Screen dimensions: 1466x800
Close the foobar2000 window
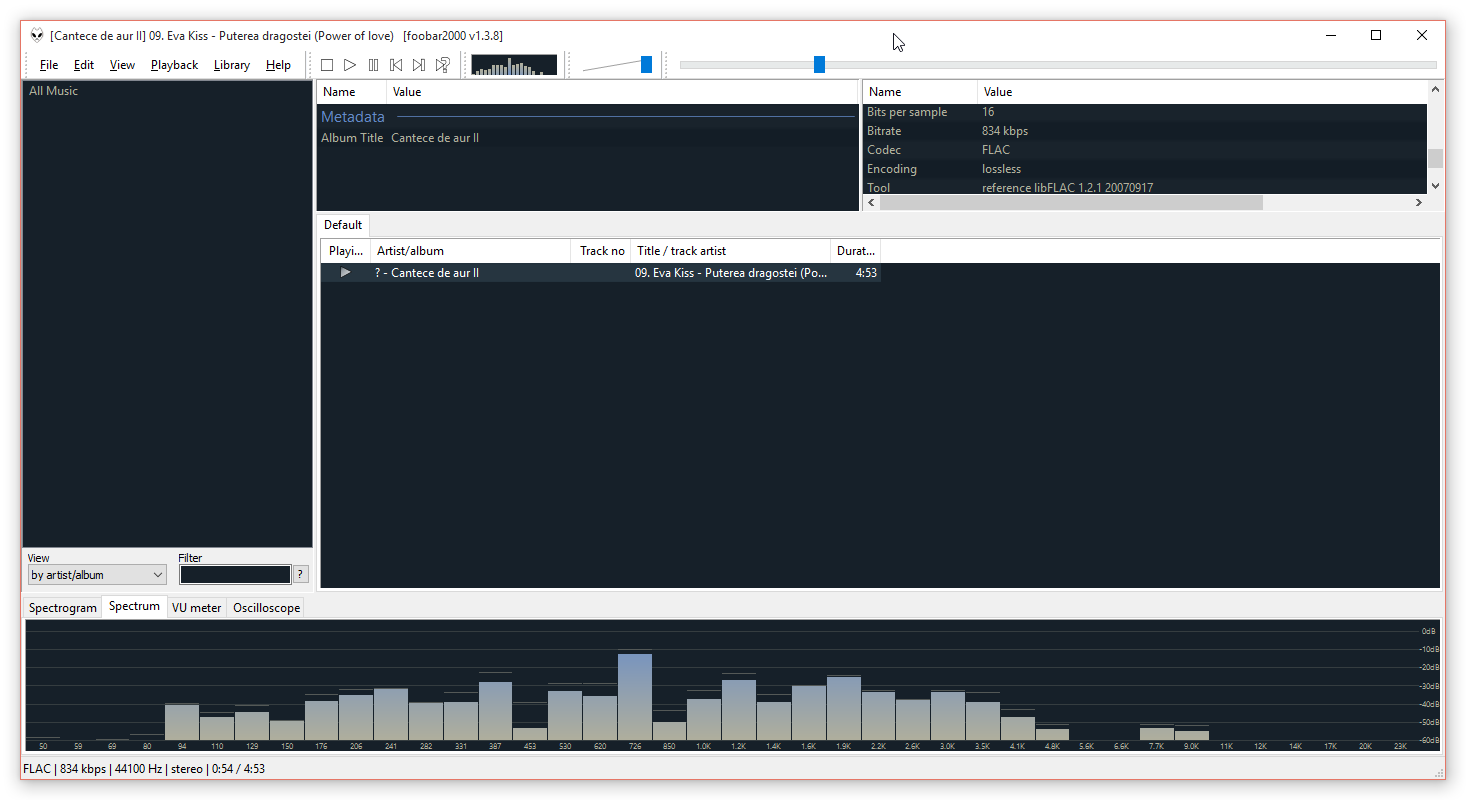(1422, 35)
